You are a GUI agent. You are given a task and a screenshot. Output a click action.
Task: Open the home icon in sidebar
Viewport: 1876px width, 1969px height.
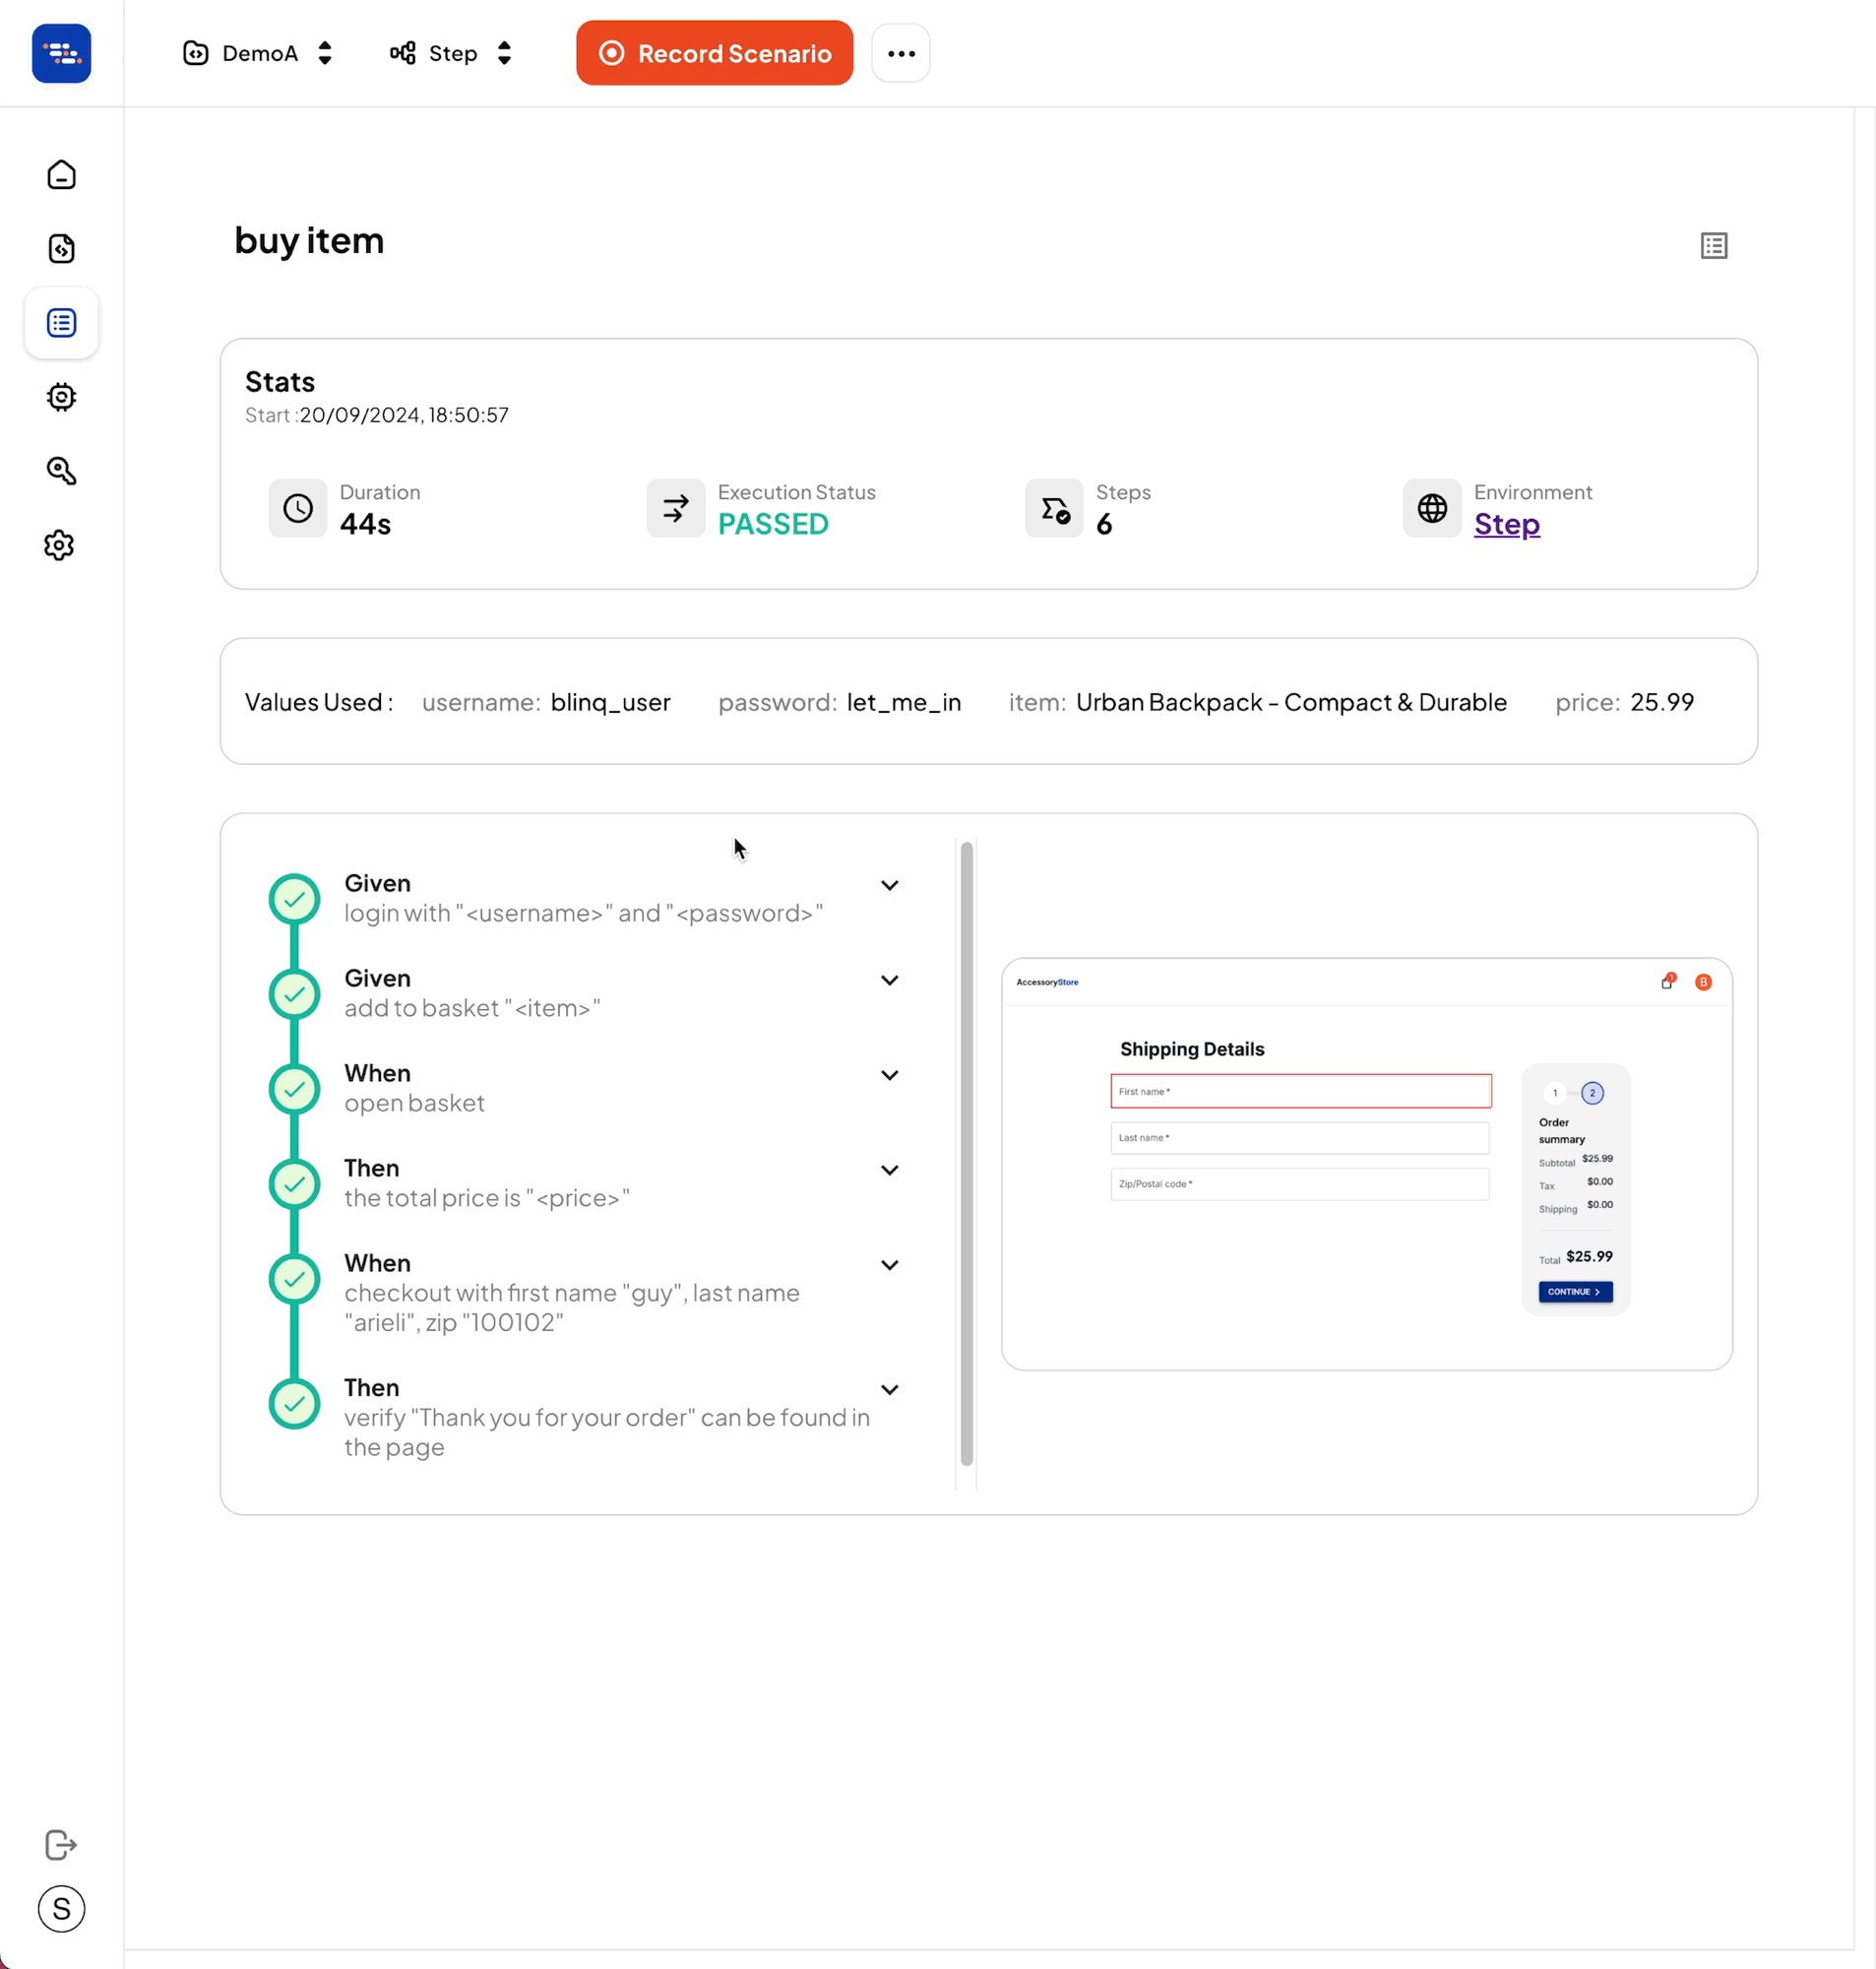point(61,175)
